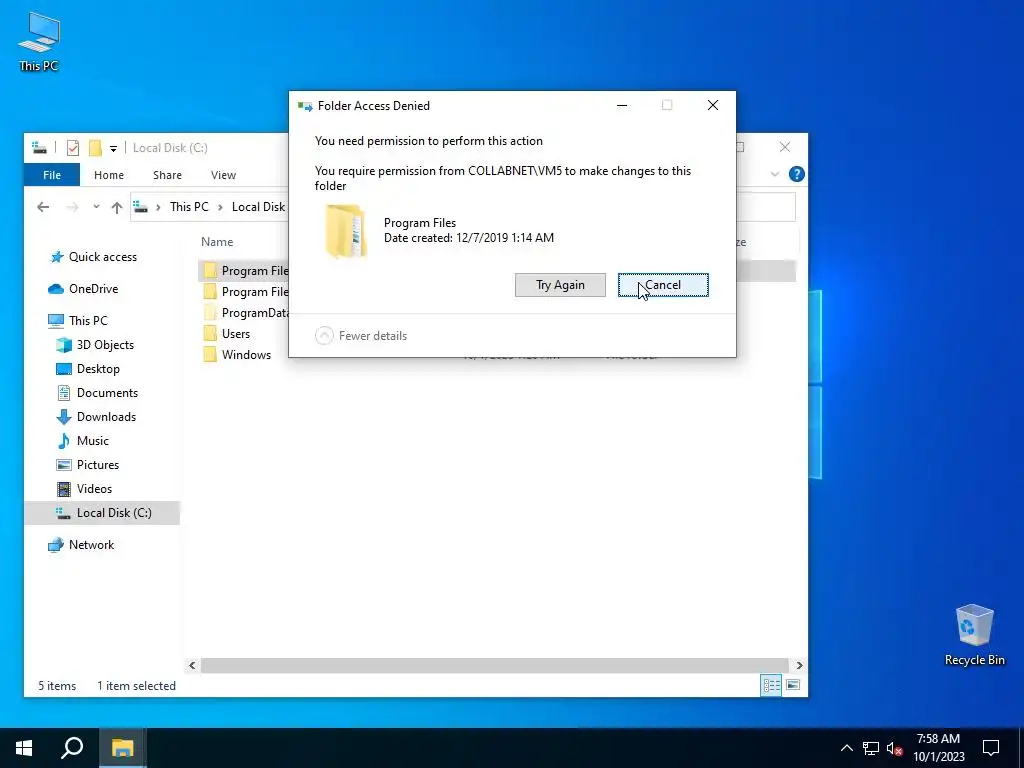
Task: Open This PC desktop icon
Action: pos(39,42)
